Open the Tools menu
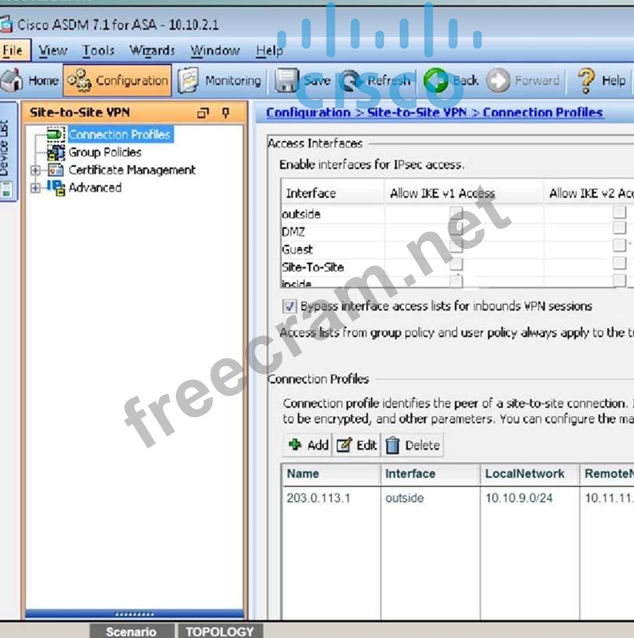This screenshot has width=634, height=638. [x=98, y=51]
